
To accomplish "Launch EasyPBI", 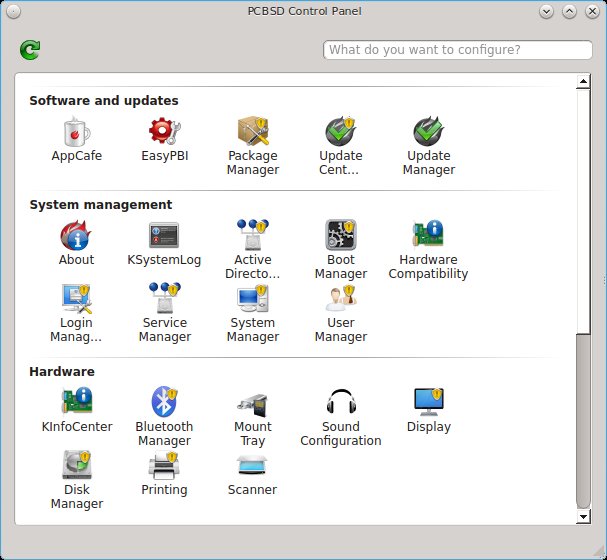I will pyautogui.click(x=165, y=139).
